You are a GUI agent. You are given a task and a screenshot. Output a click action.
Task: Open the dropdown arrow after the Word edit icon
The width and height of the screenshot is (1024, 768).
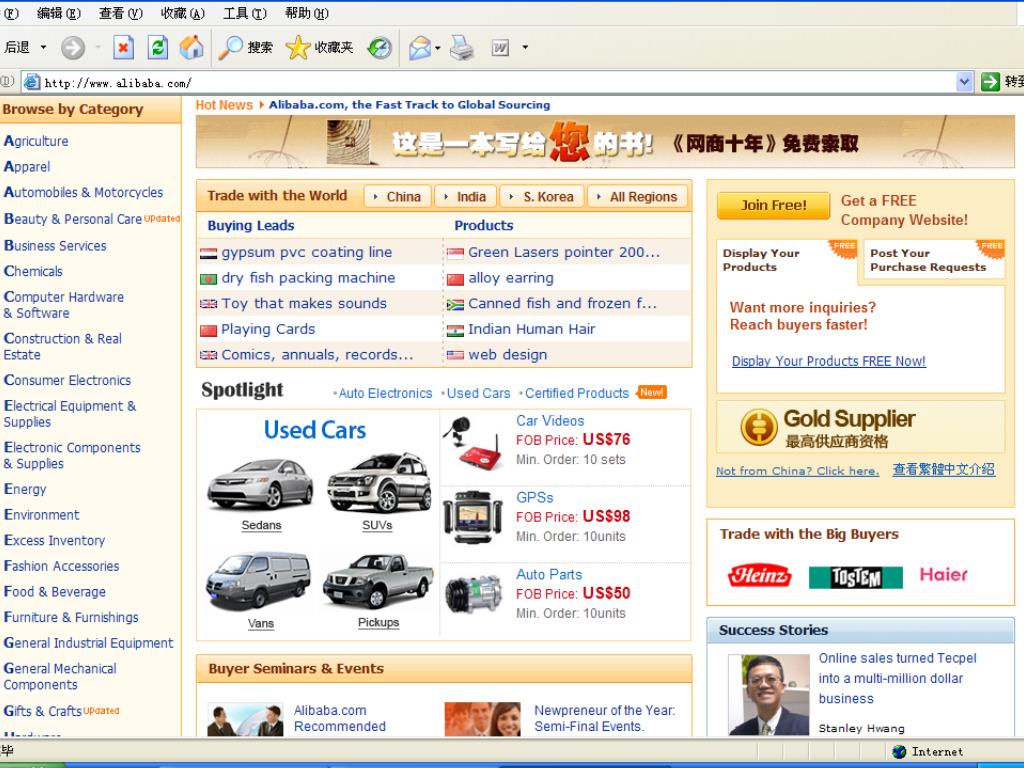[525, 47]
